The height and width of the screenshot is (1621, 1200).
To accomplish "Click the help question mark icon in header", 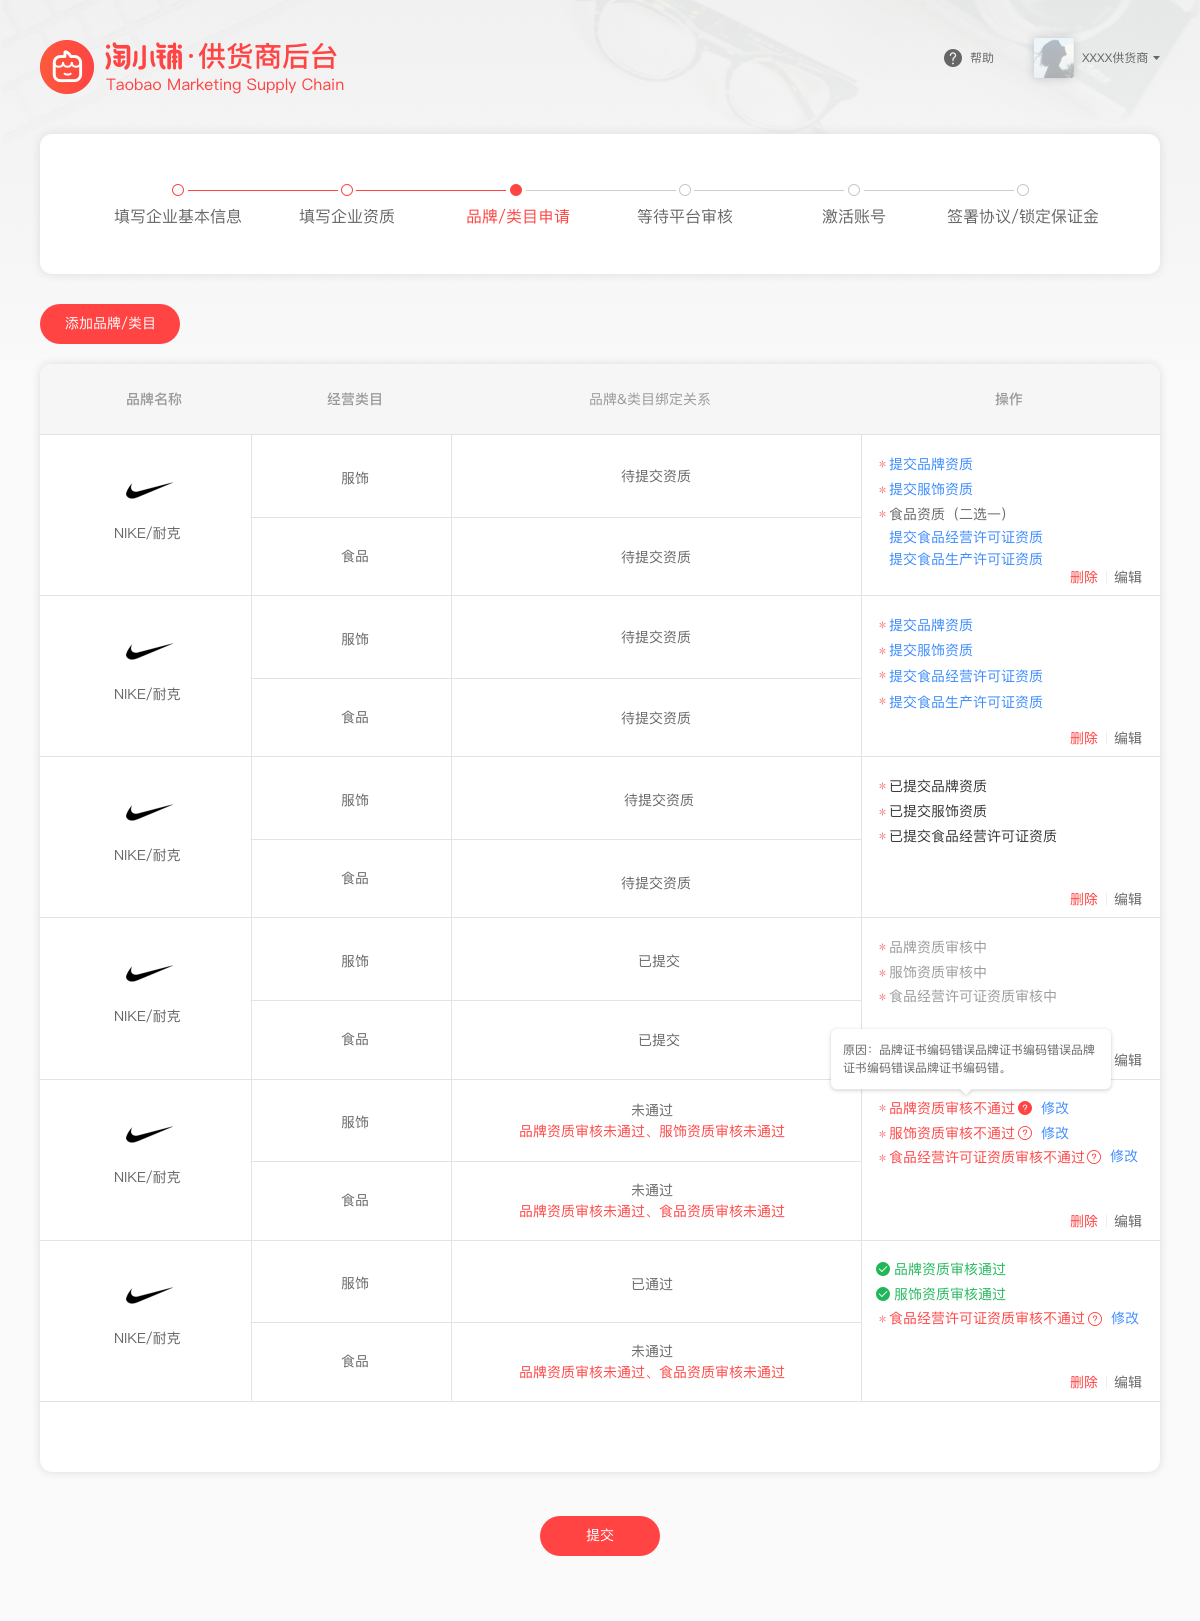I will click(952, 58).
